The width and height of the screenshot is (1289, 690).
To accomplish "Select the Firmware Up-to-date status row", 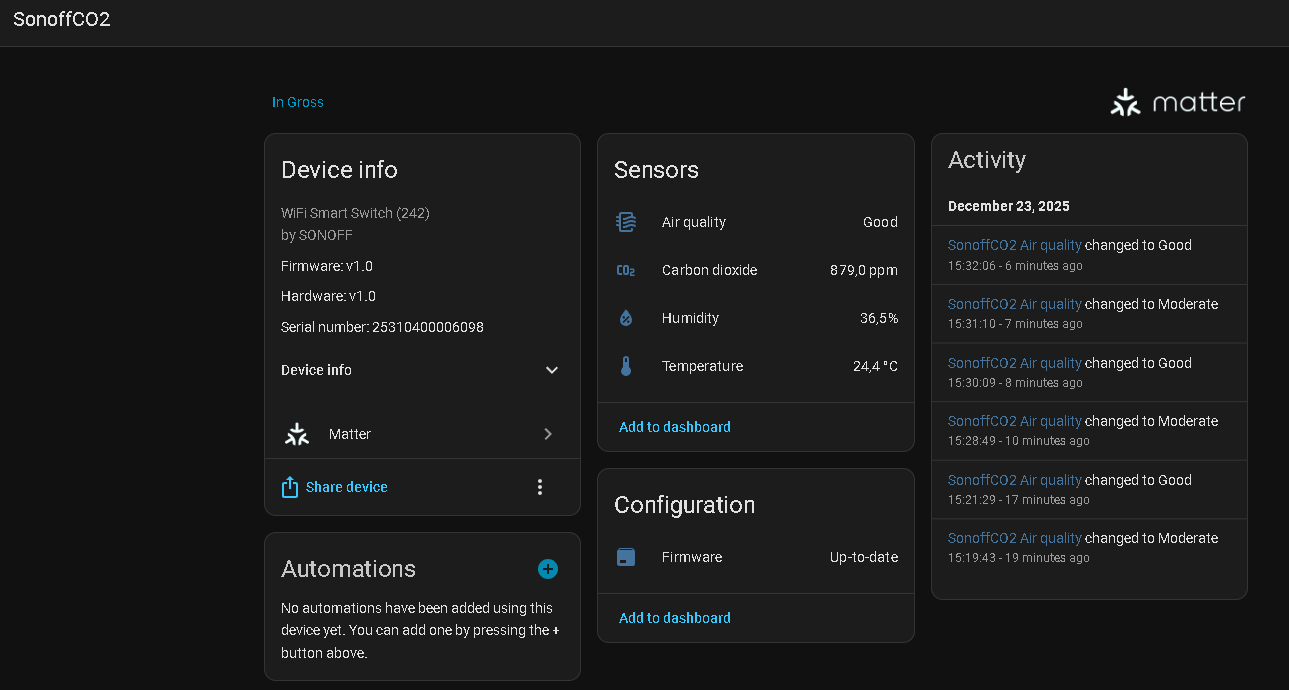I will coord(756,557).
